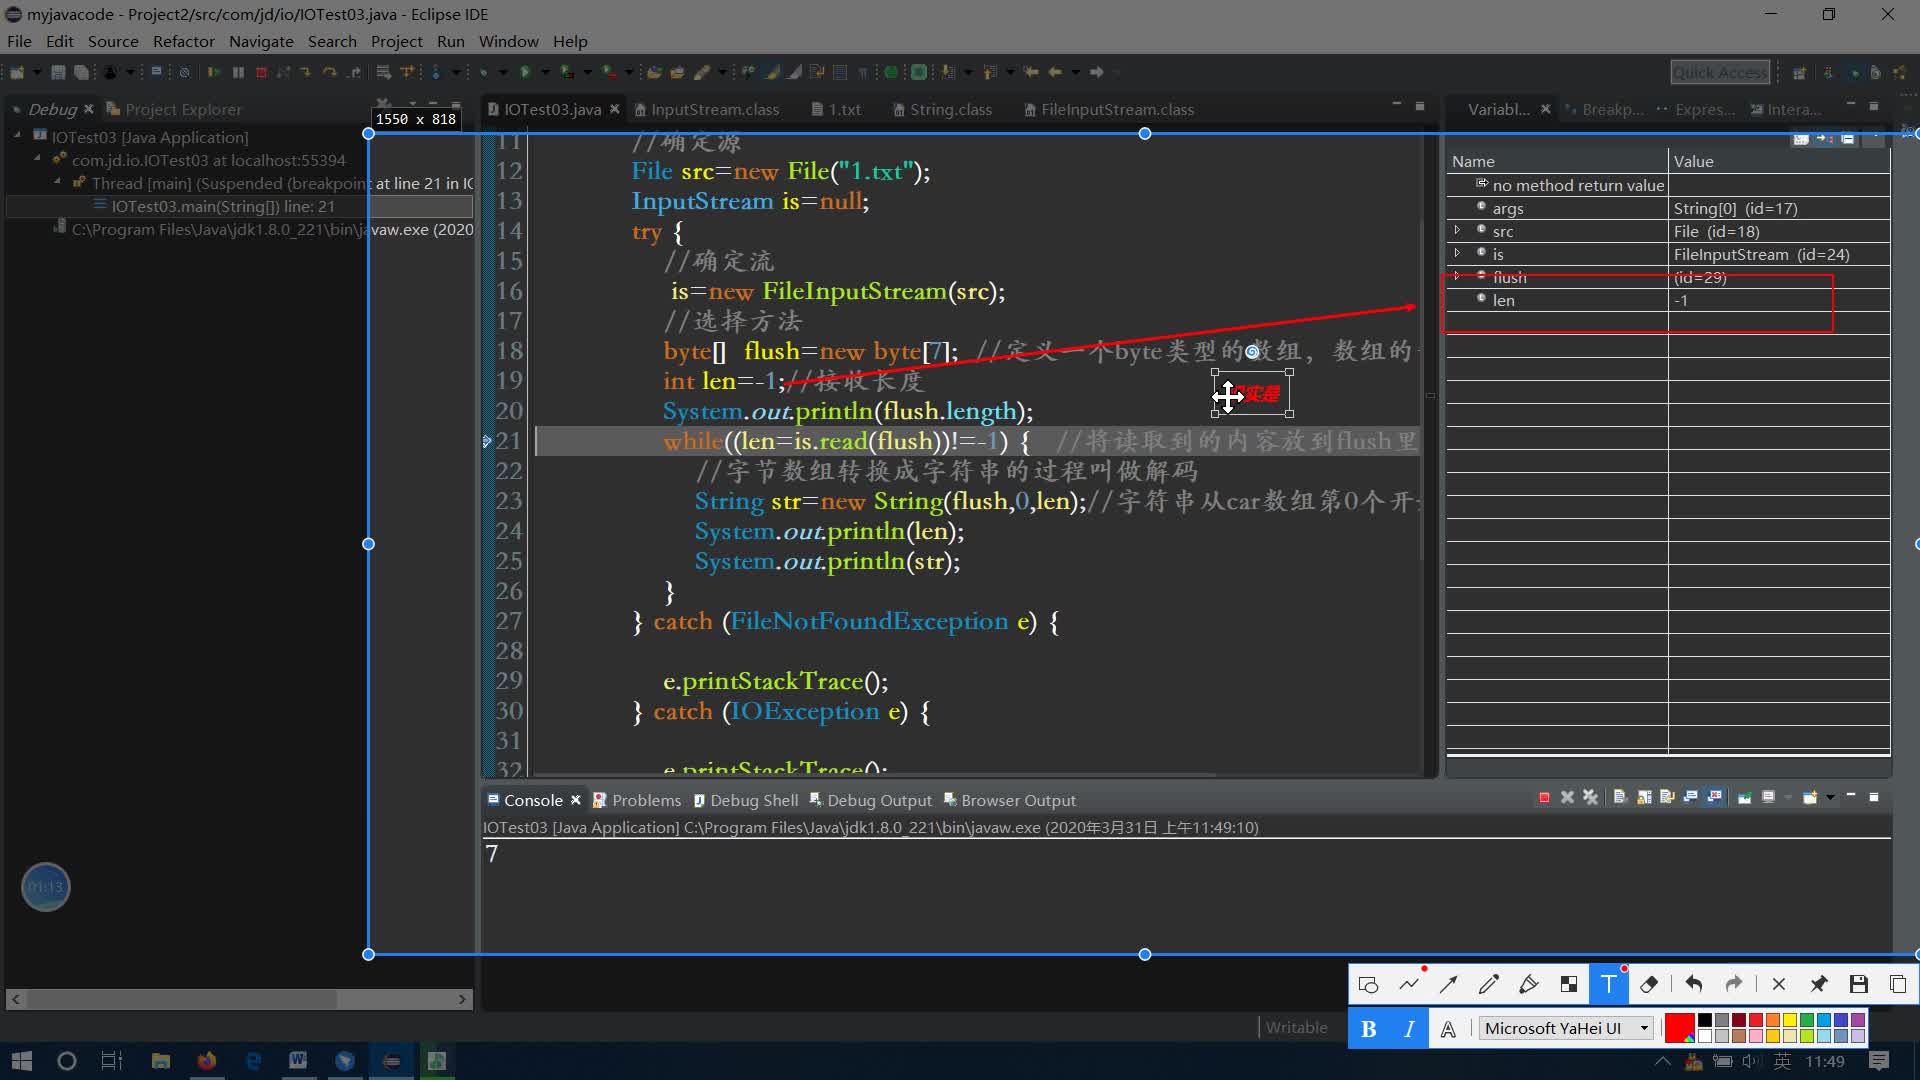Screen dimensions: 1920x1080
Task: Open the Navigate menu
Action: (261, 41)
